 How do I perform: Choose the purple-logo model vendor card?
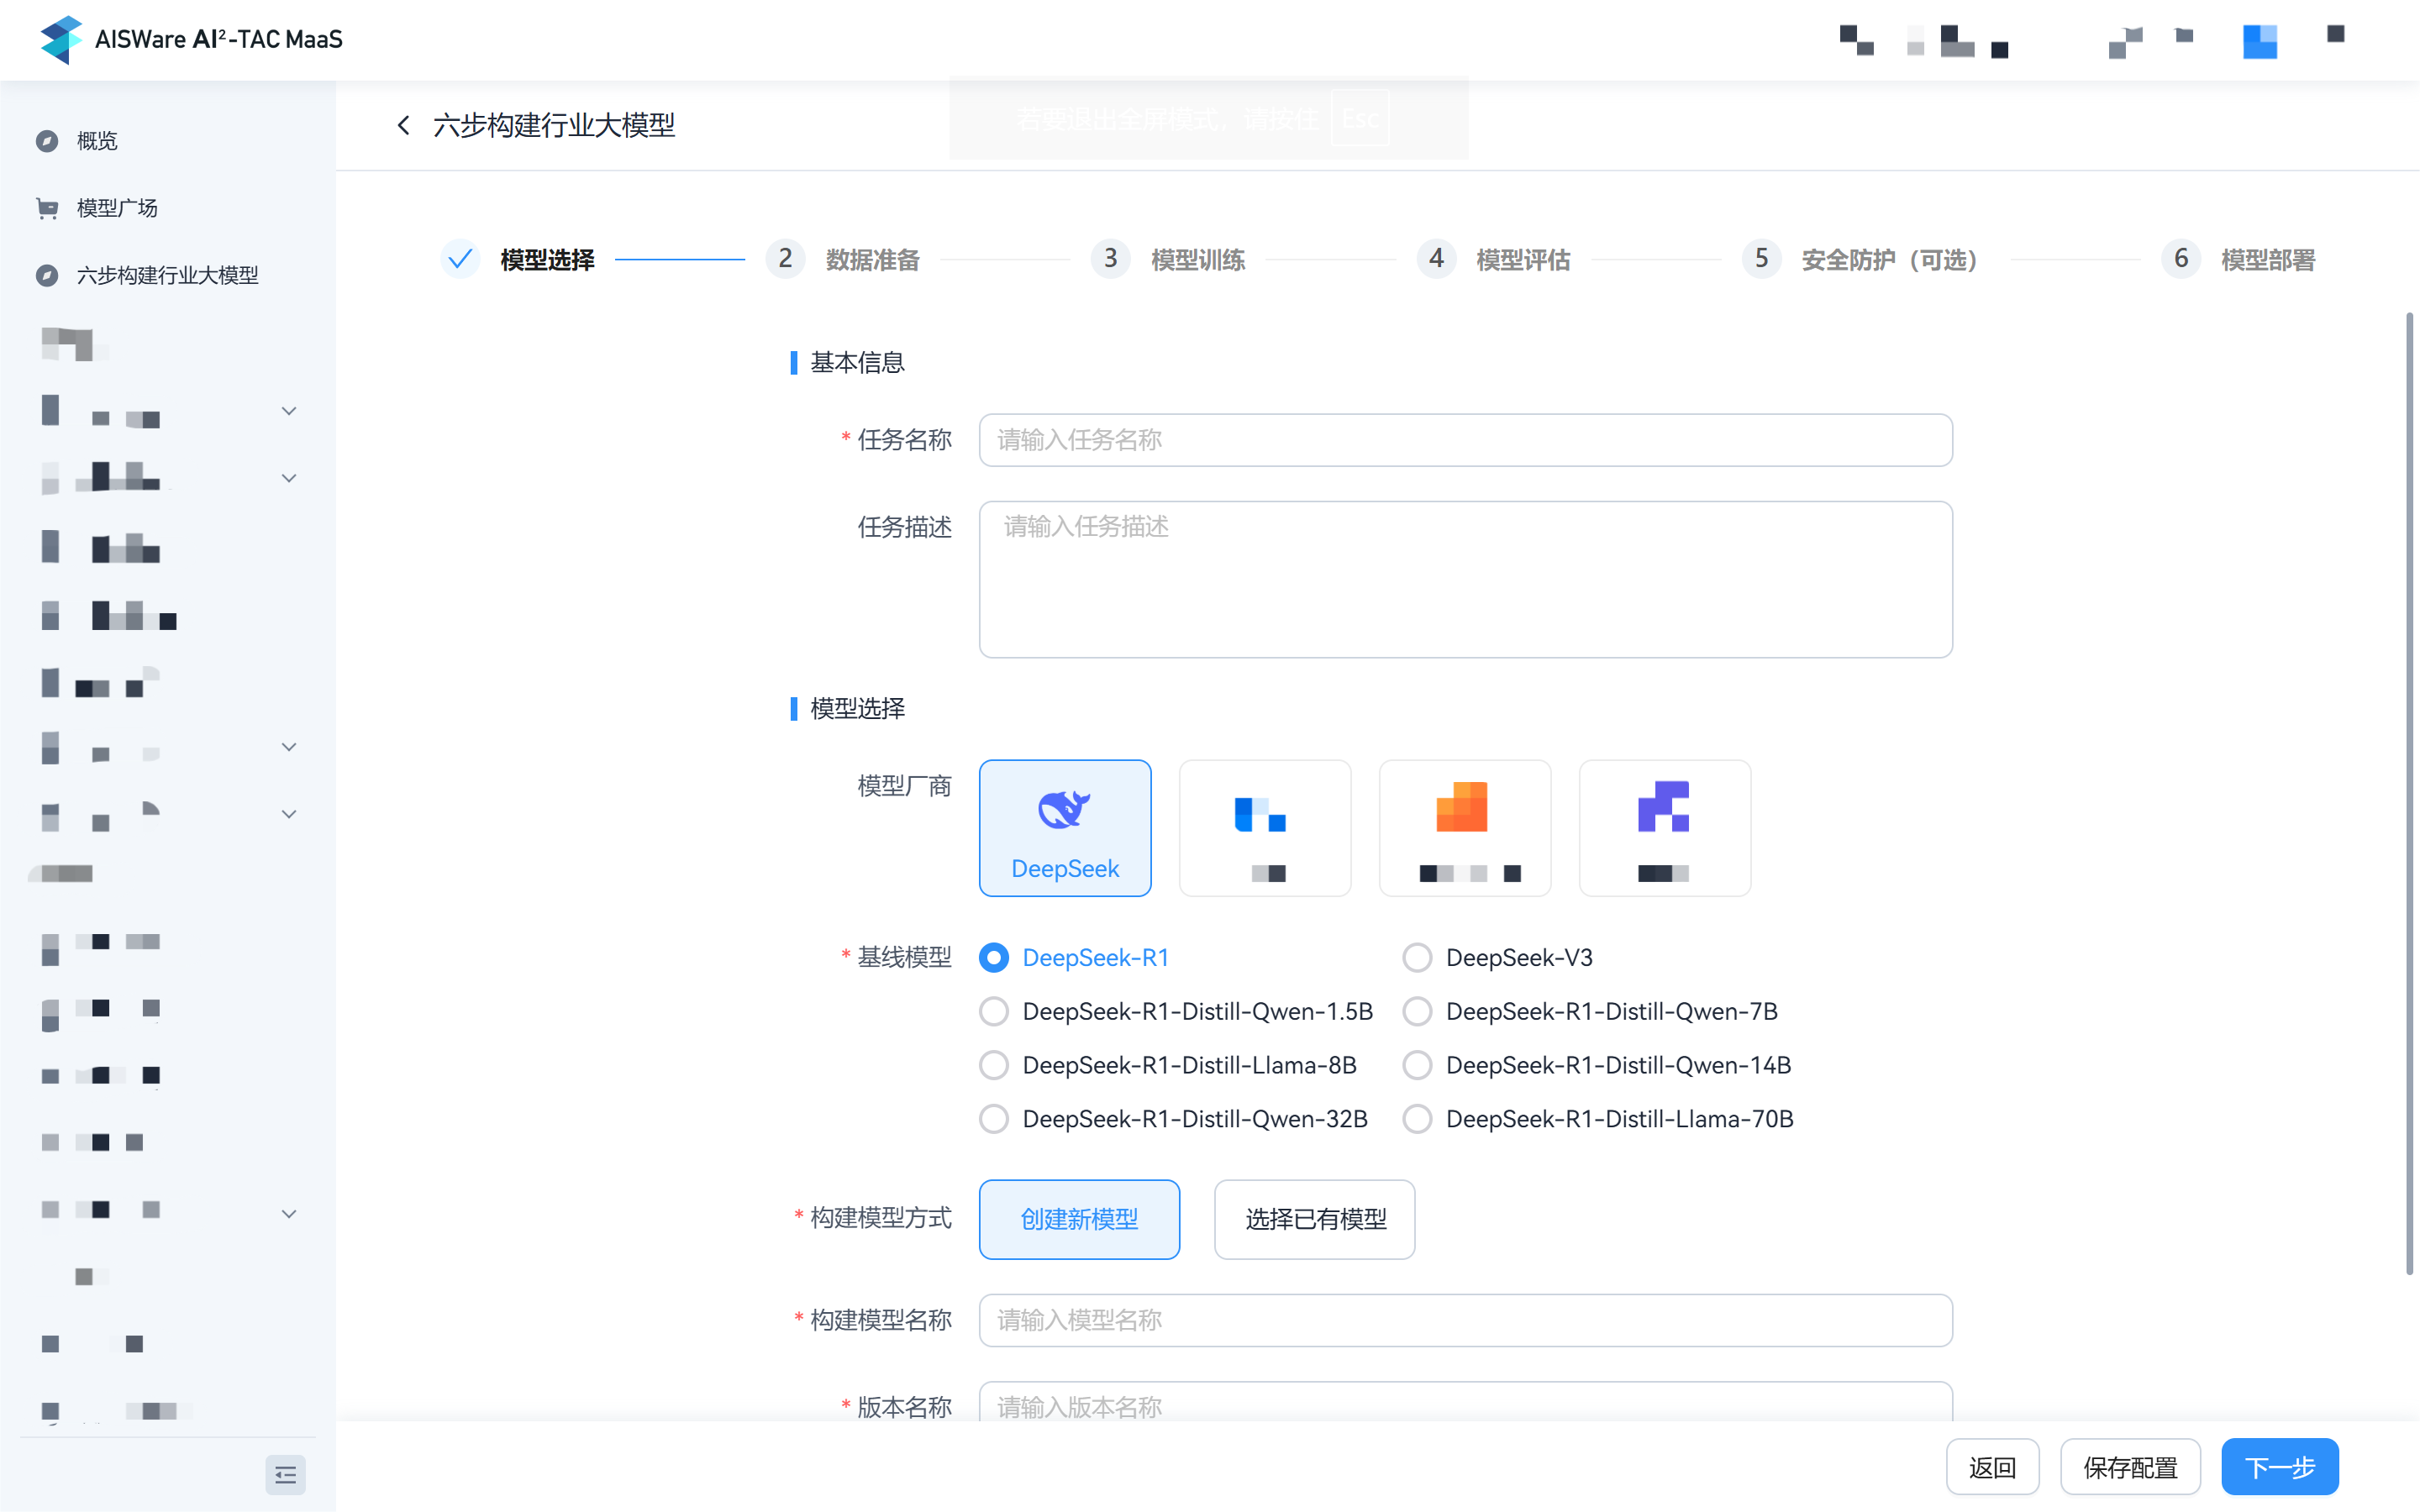1664,827
